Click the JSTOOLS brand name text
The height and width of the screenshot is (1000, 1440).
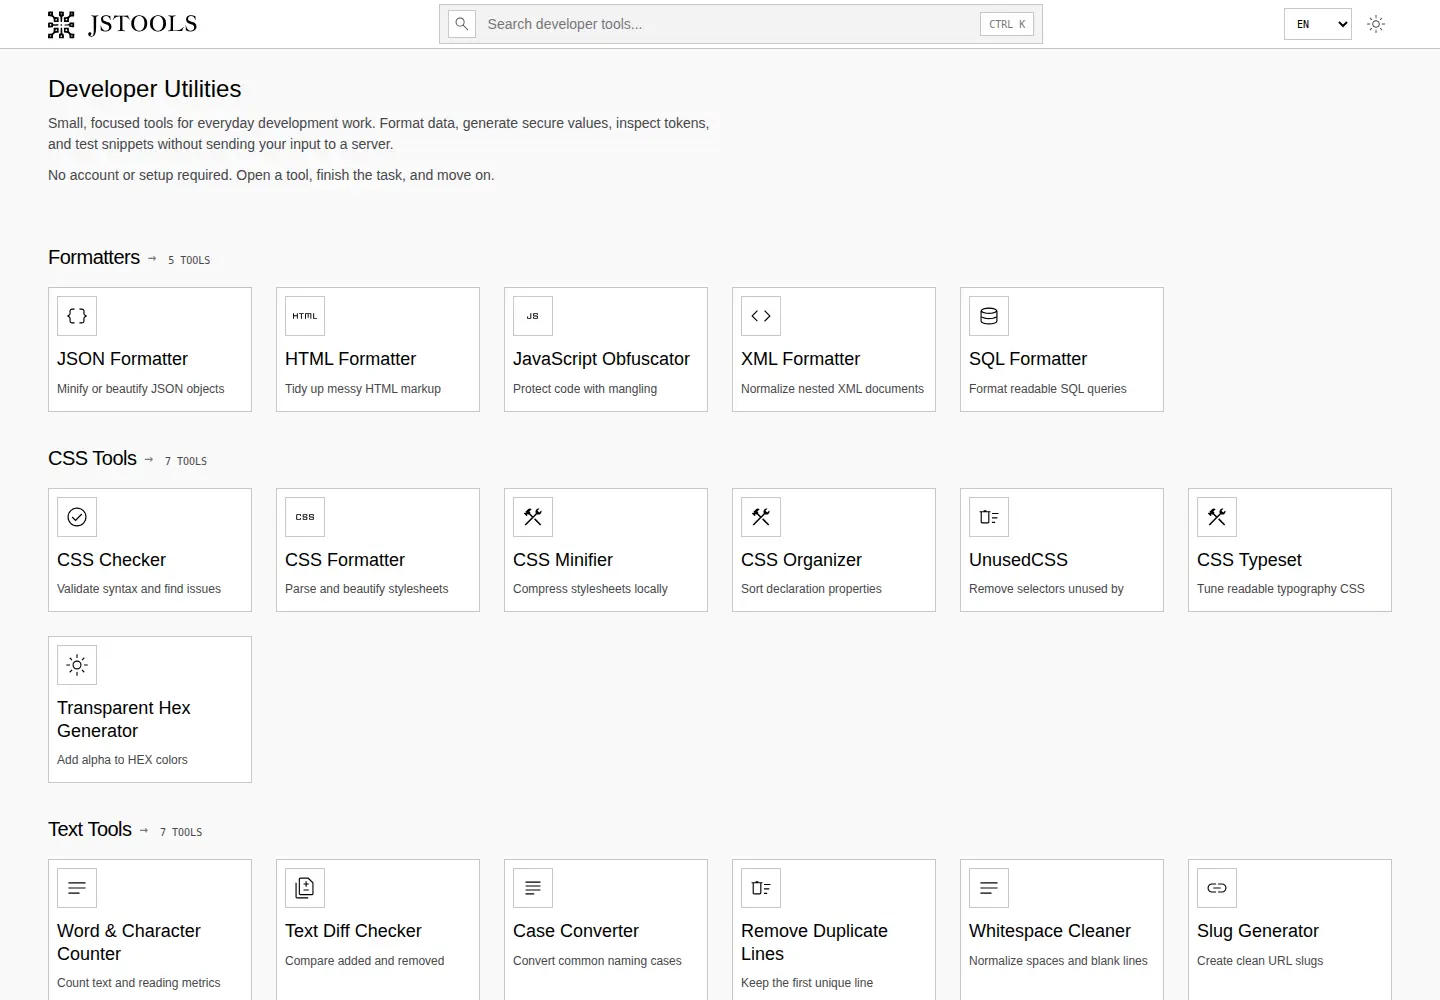[x=142, y=24]
